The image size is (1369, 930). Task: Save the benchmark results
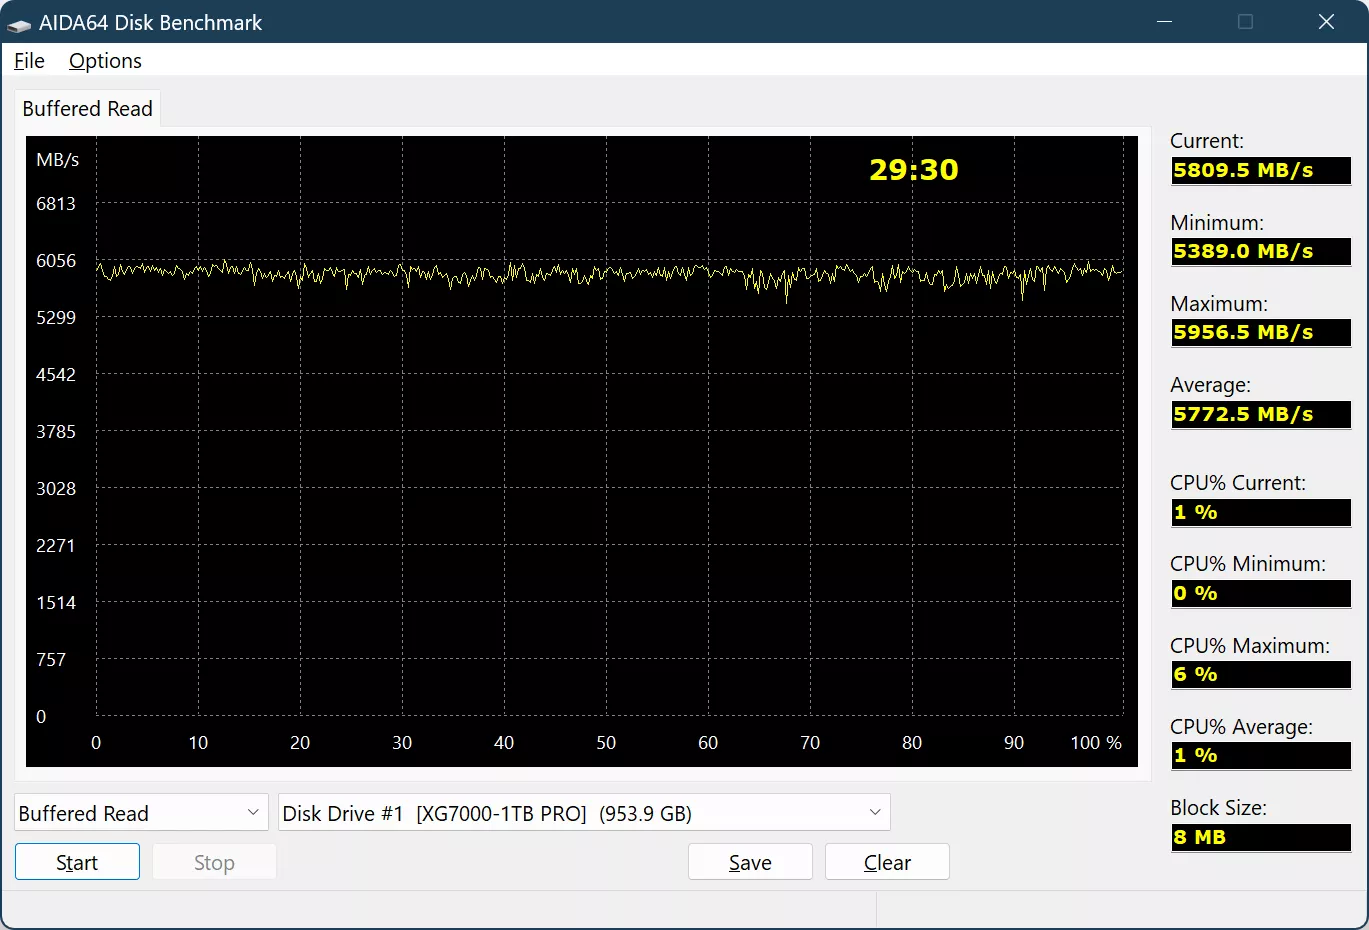[750, 862]
